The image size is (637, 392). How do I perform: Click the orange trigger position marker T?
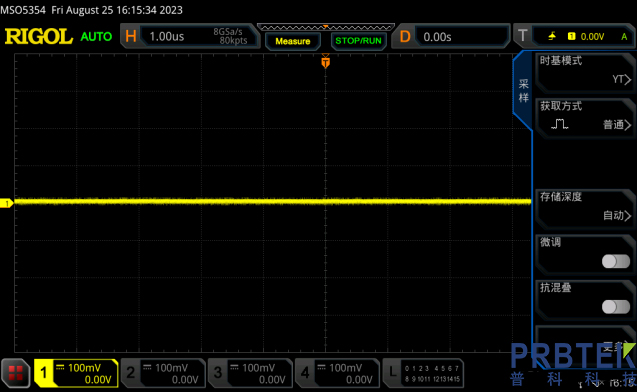325,62
